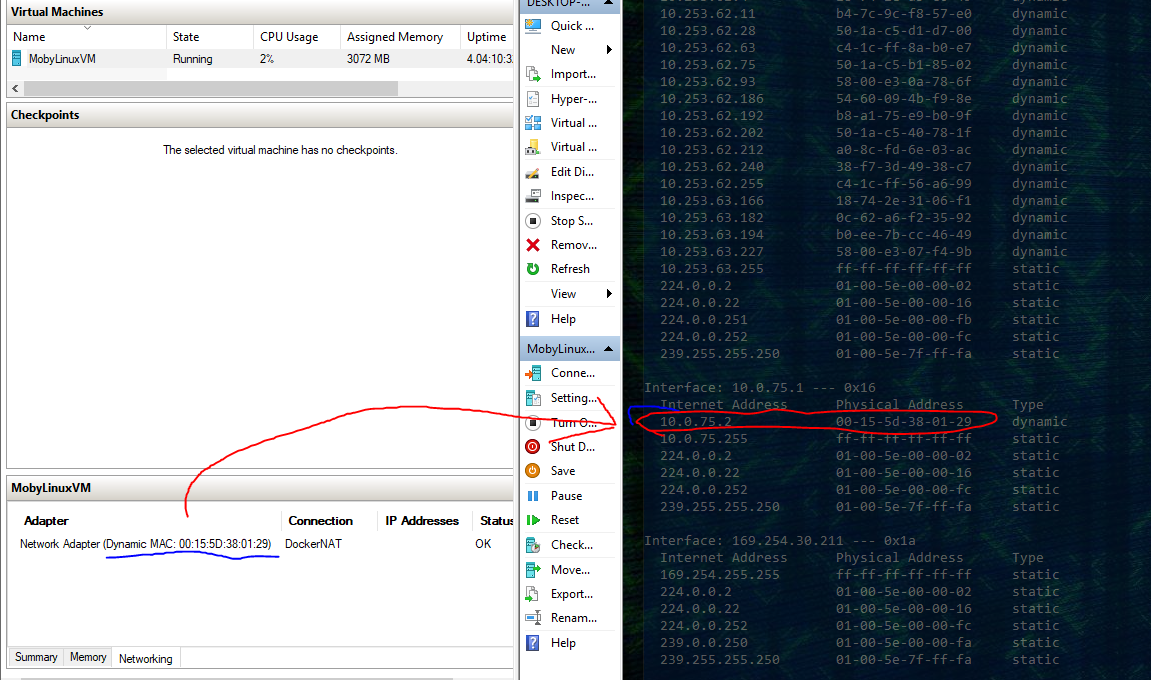Viewport: 1151px width, 680px height.
Task: Expand the New action submenu
Action: (x=563, y=49)
